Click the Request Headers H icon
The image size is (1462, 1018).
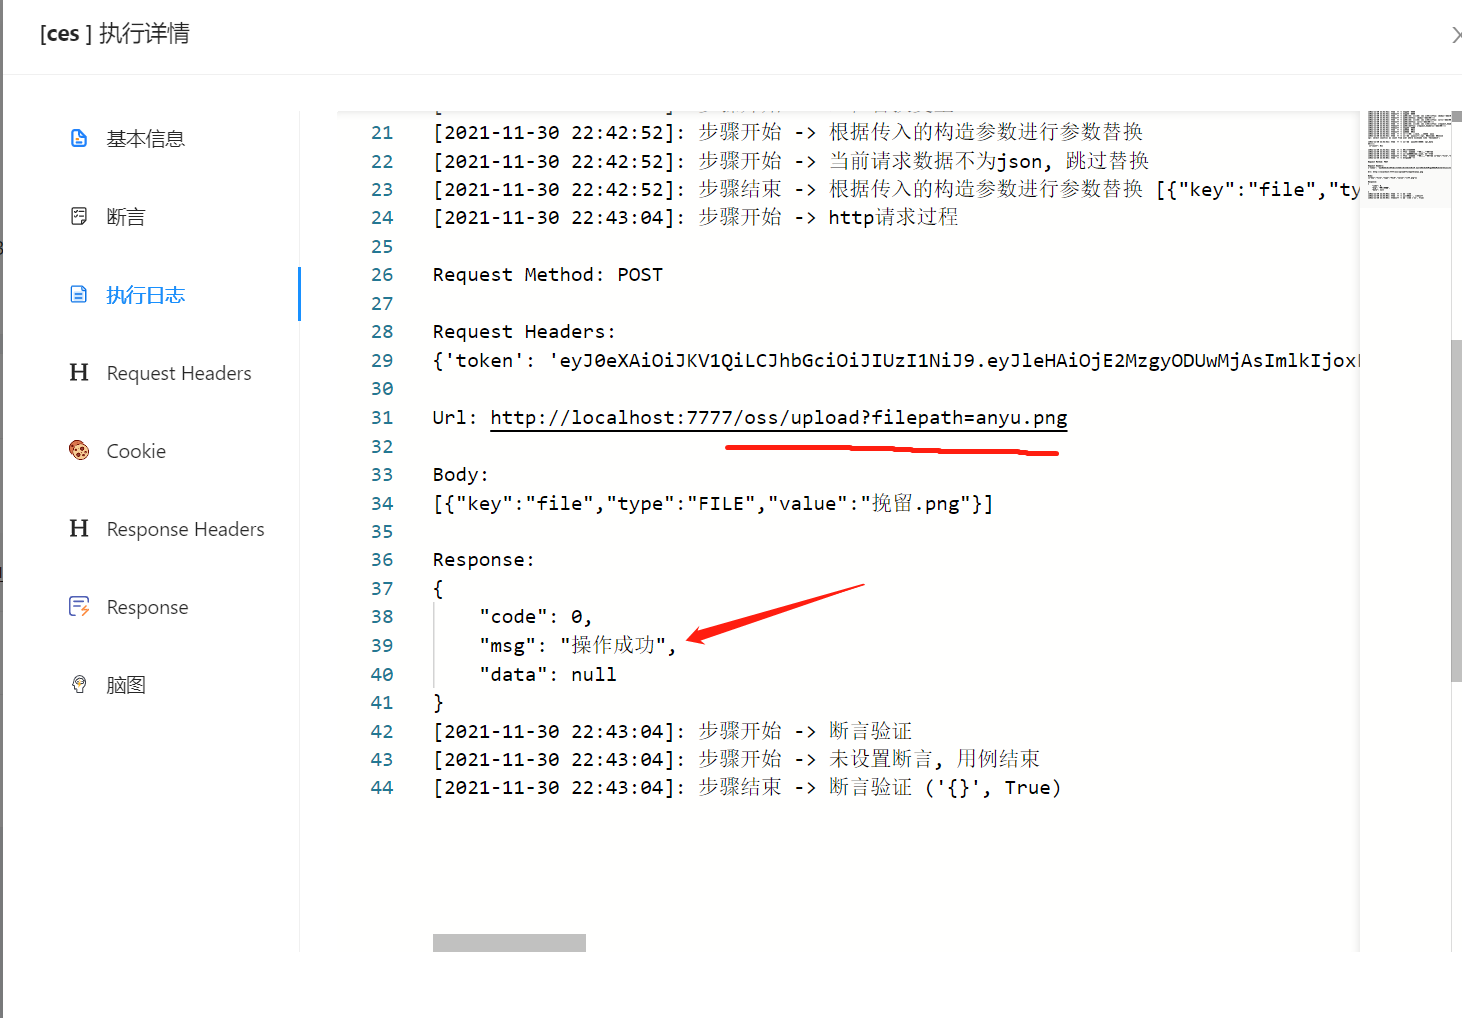coord(79,372)
